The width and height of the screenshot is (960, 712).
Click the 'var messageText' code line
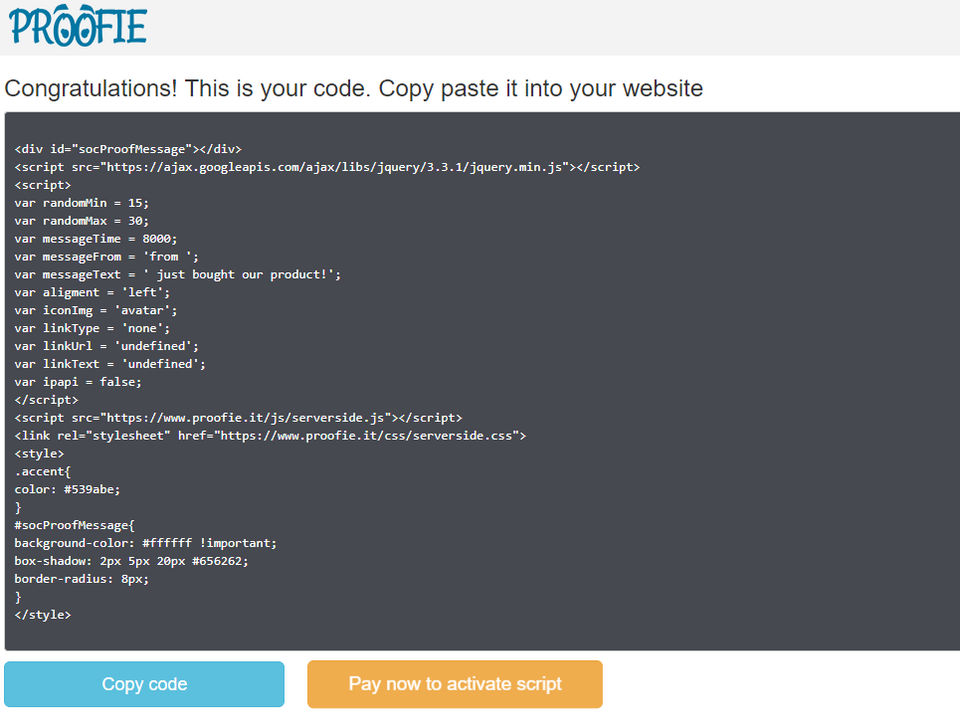178,274
